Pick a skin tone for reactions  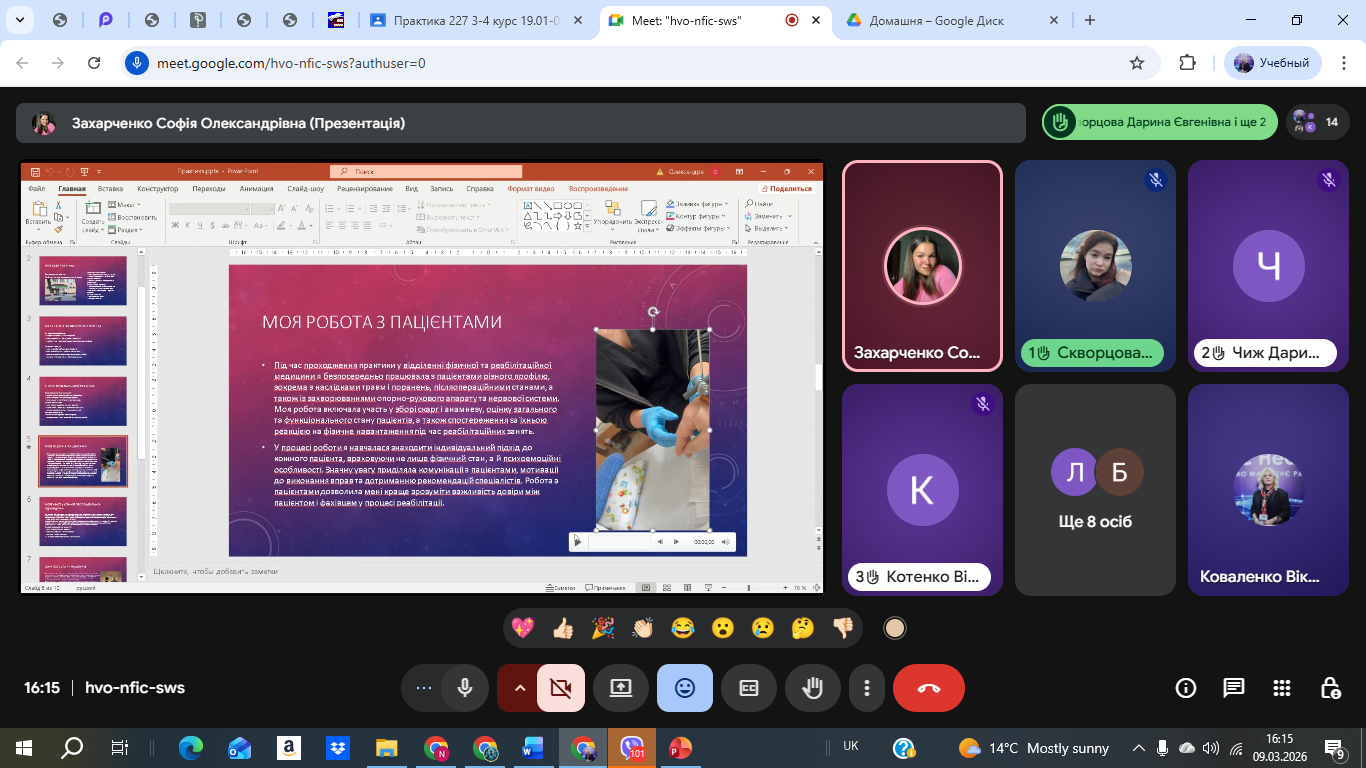tap(895, 628)
